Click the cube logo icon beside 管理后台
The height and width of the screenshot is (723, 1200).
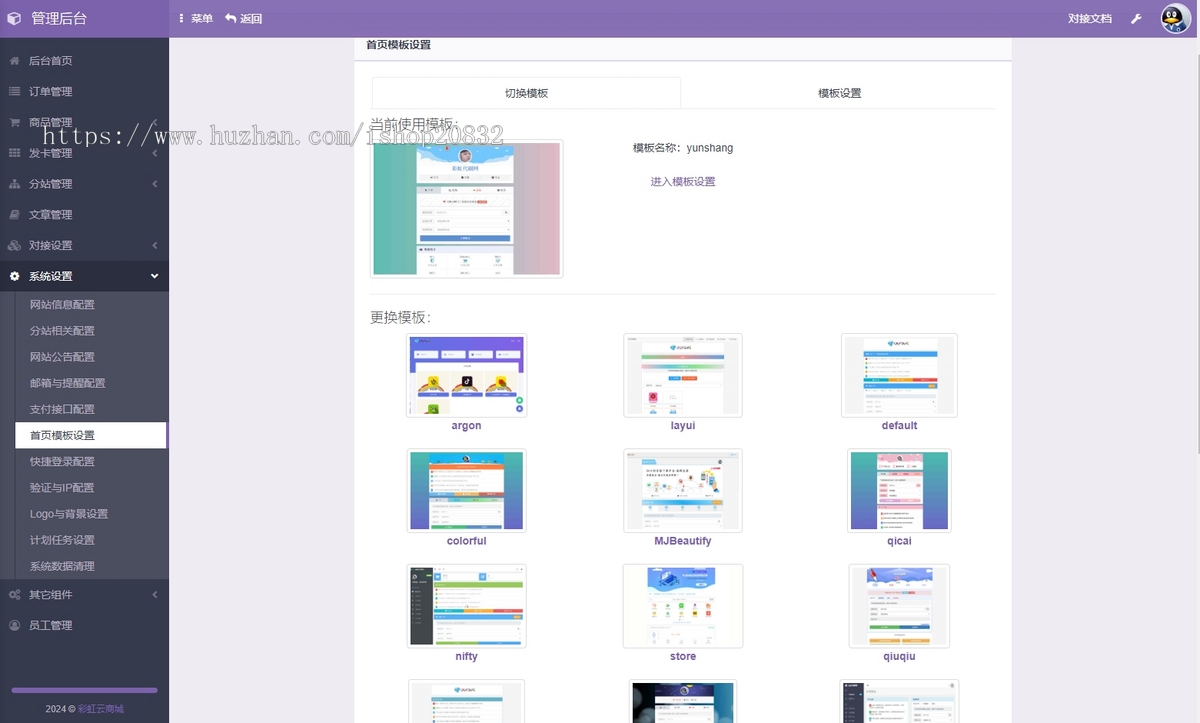[14, 18]
